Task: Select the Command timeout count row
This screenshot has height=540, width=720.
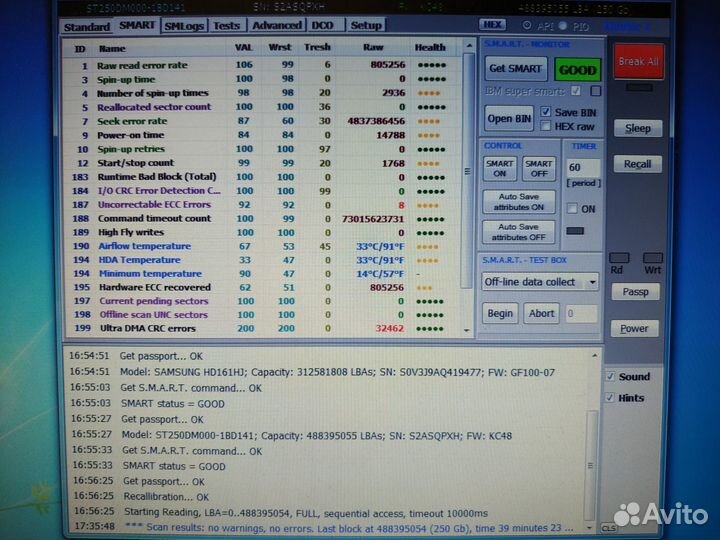Action: 263,219
